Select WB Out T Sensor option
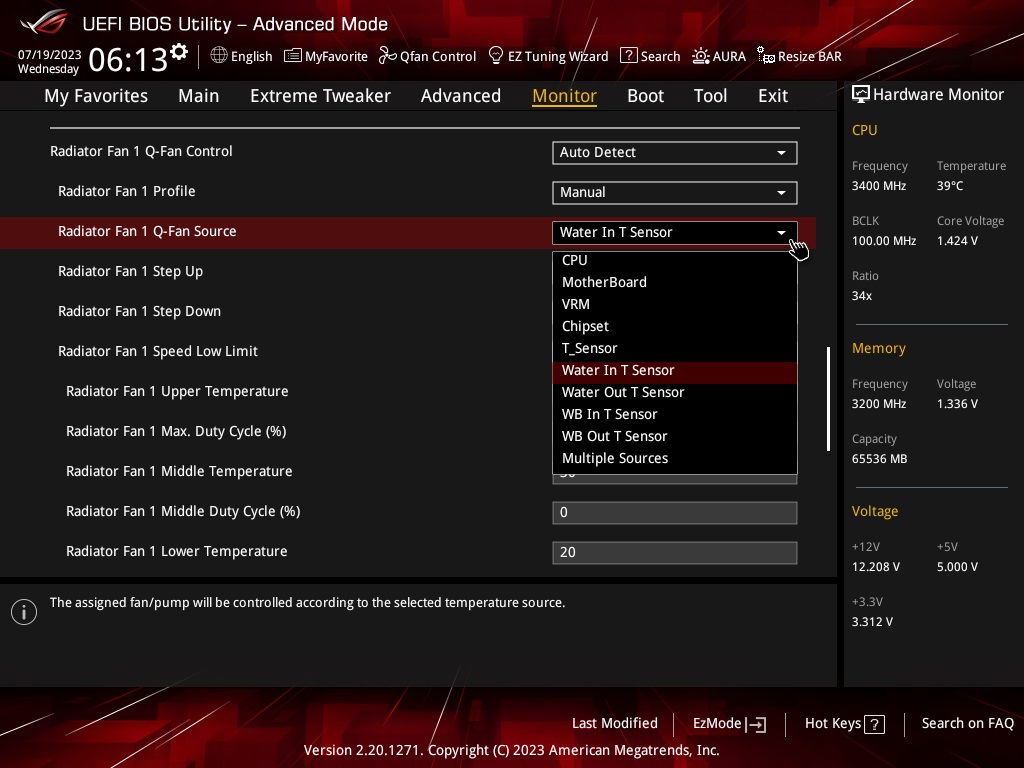 675,436
